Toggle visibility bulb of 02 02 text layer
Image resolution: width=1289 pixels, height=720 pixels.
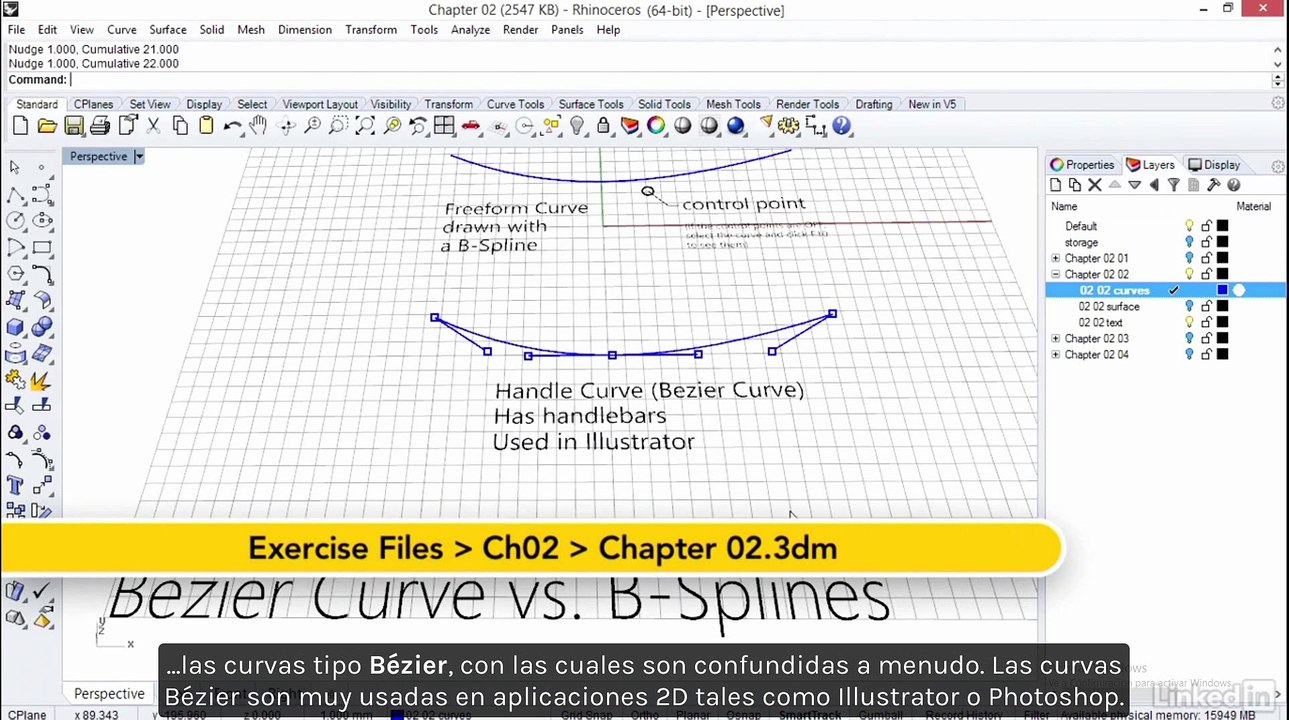pos(1189,322)
